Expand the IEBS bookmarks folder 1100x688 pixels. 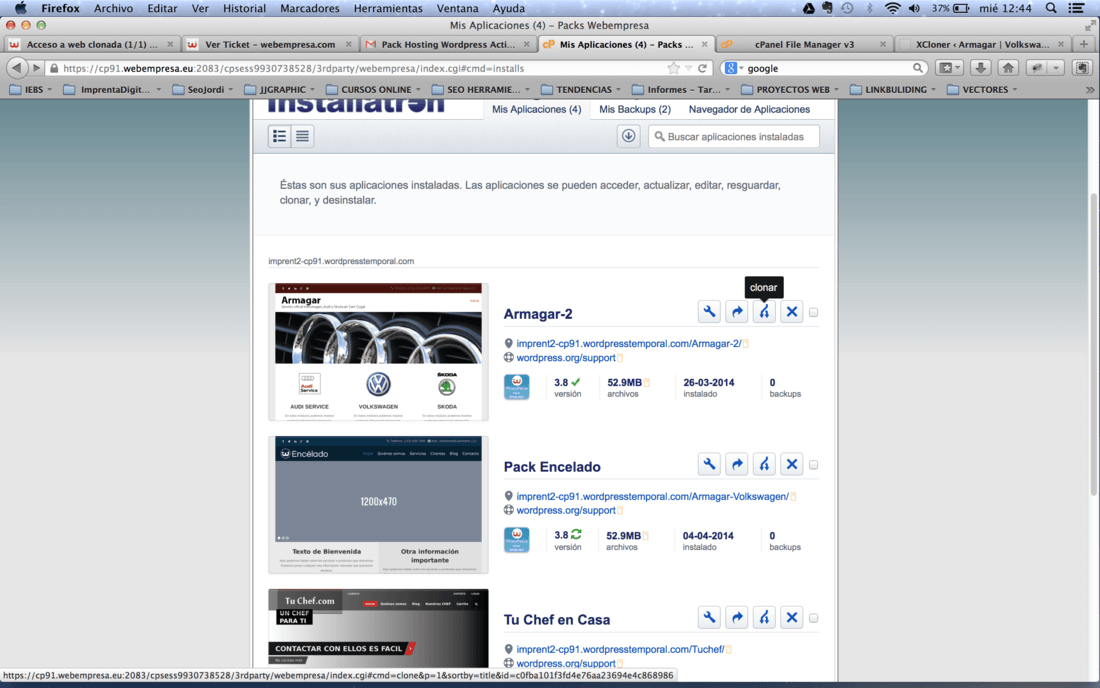[x=31, y=90]
